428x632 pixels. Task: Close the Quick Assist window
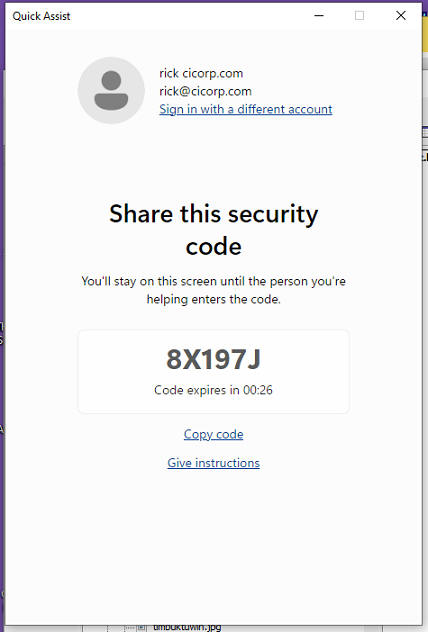401,16
